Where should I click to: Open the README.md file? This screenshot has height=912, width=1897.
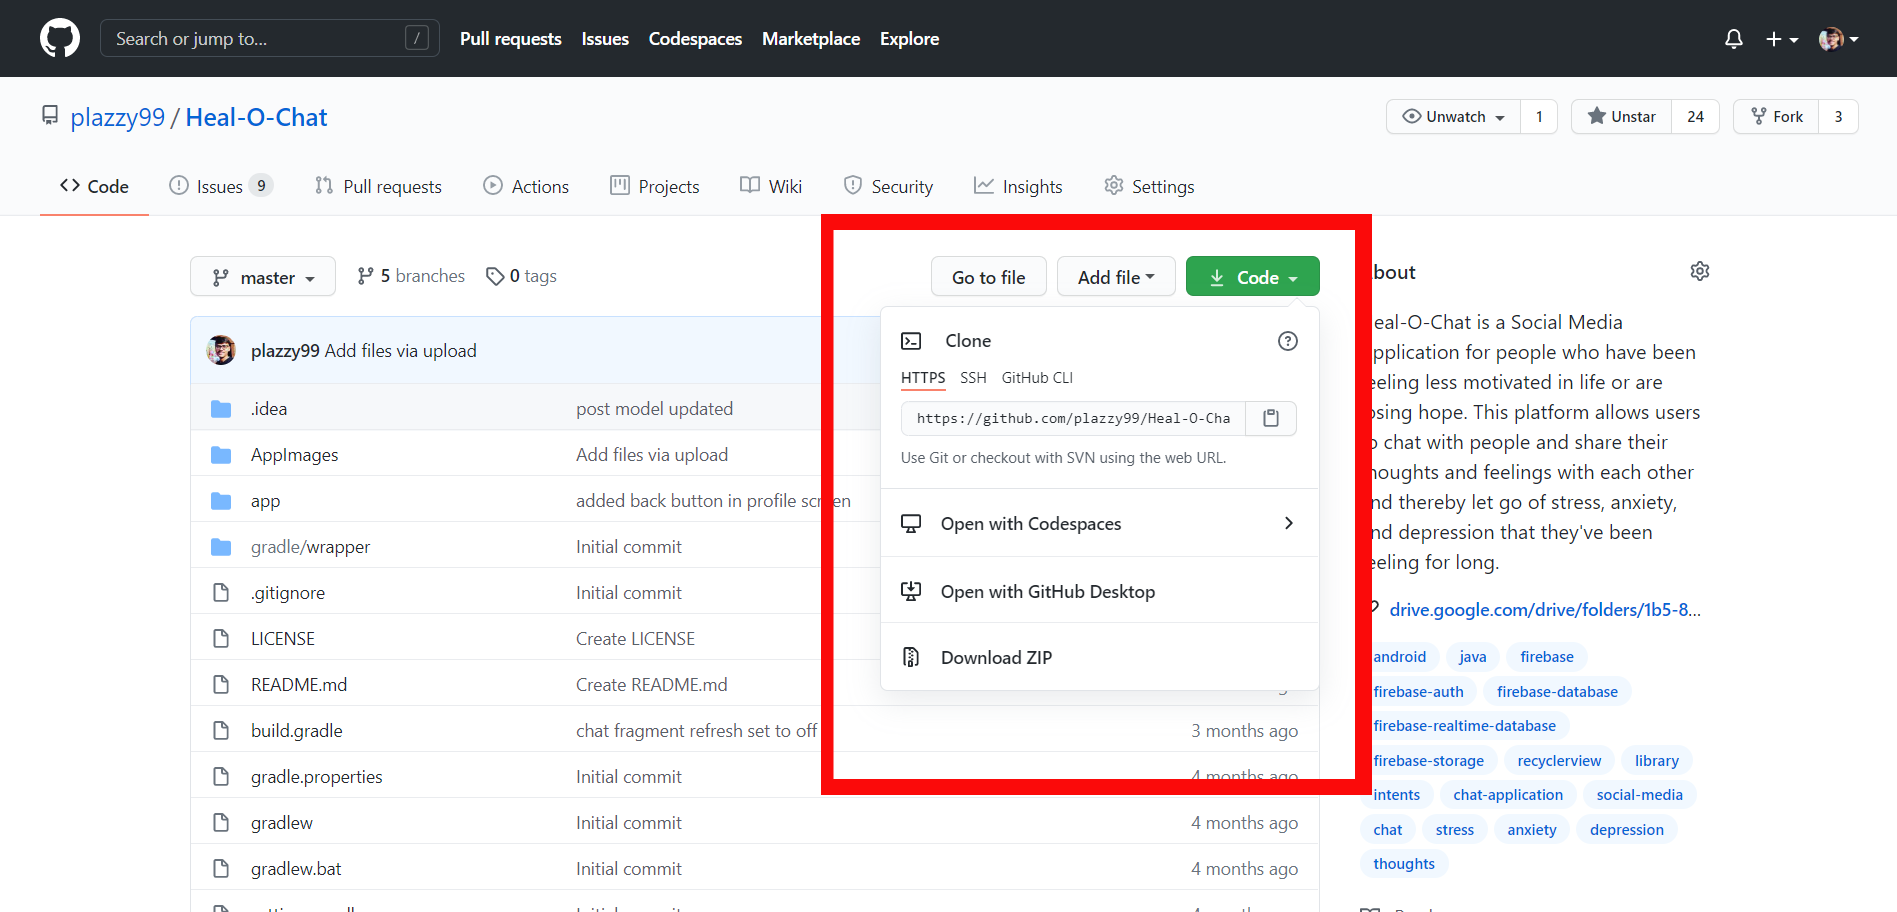(299, 685)
